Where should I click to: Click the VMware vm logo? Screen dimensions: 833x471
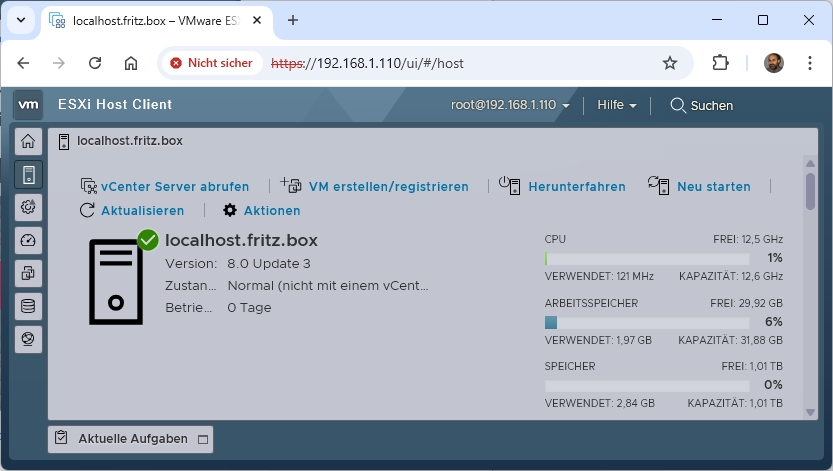click(x=29, y=104)
